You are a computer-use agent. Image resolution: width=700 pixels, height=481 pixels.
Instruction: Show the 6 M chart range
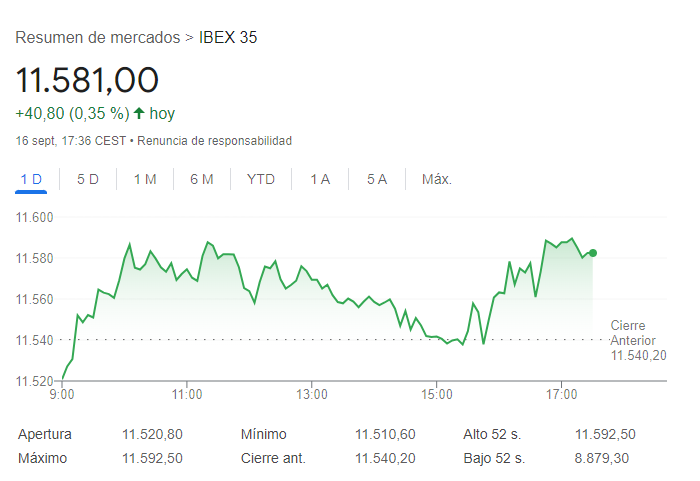point(202,179)
